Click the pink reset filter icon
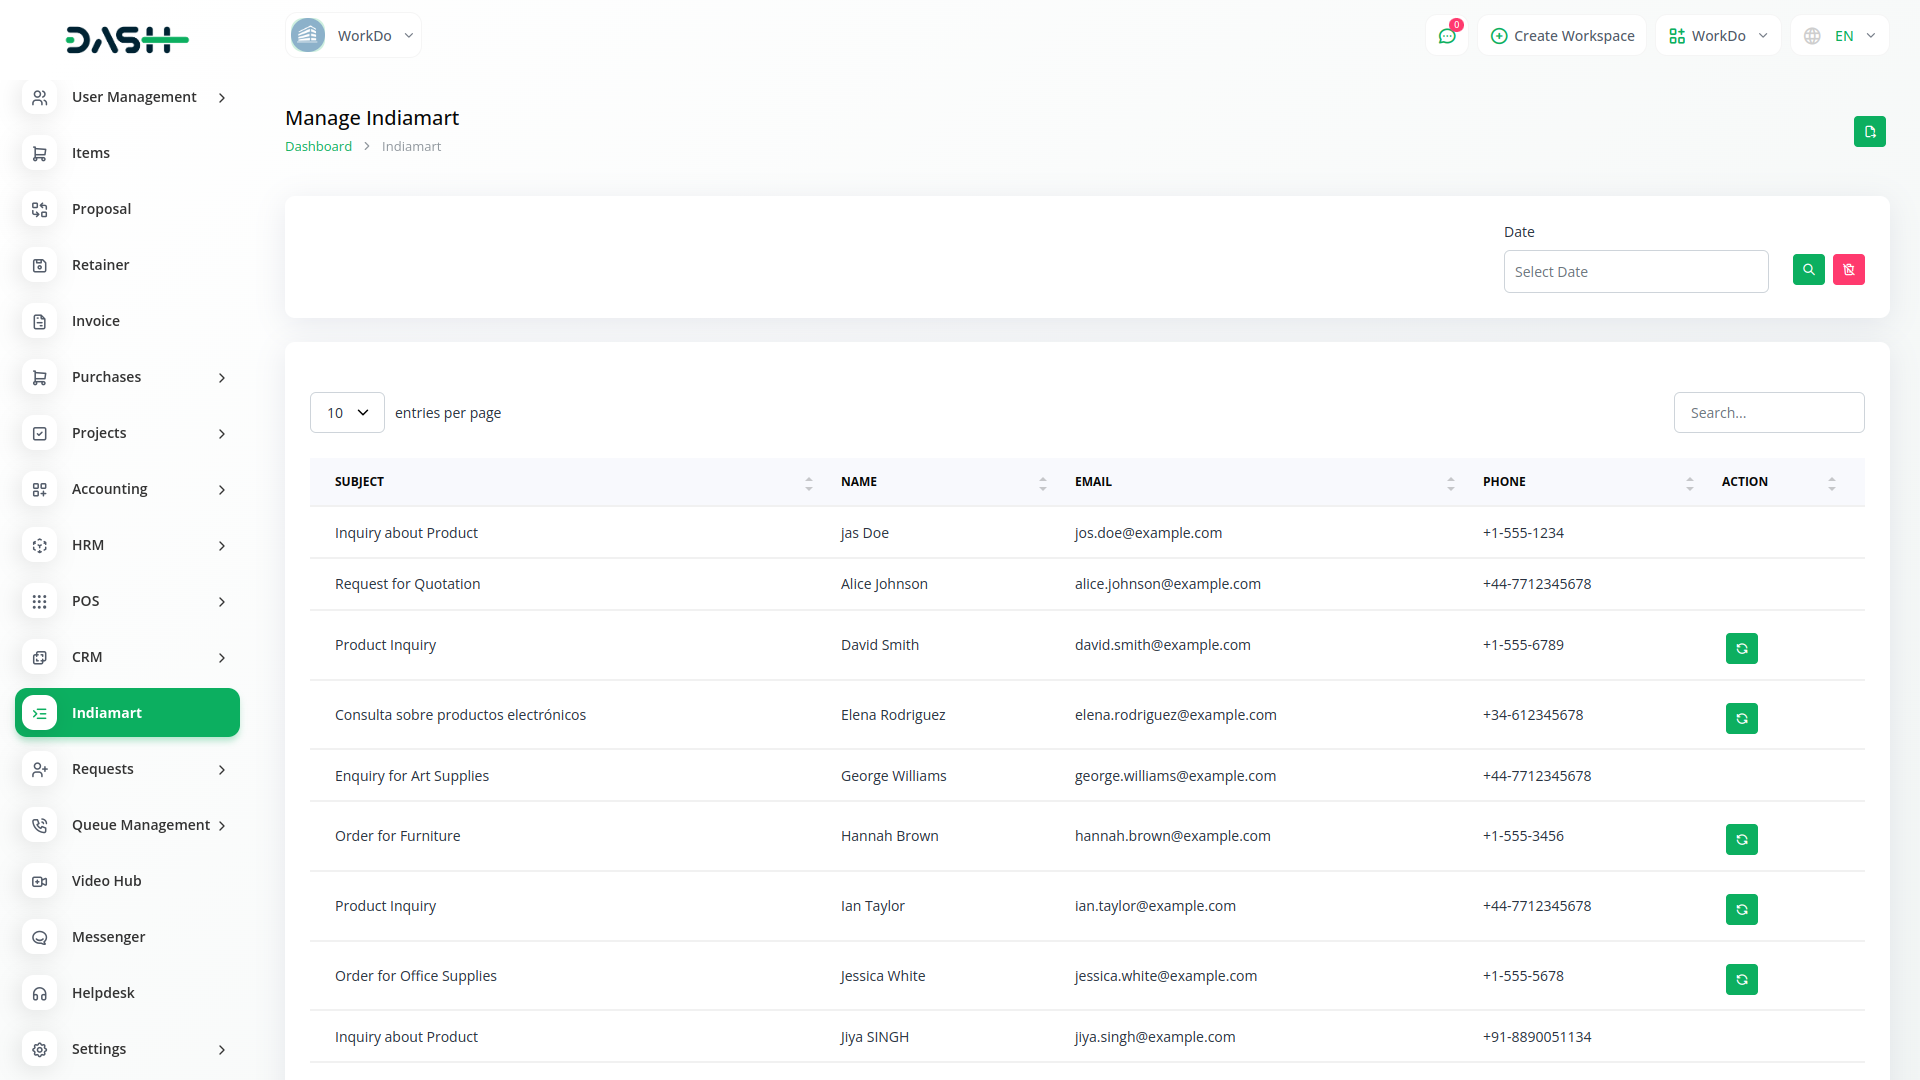Image resolution: width=1920 pixels, height=1080 pixels. click(1848, 270)
